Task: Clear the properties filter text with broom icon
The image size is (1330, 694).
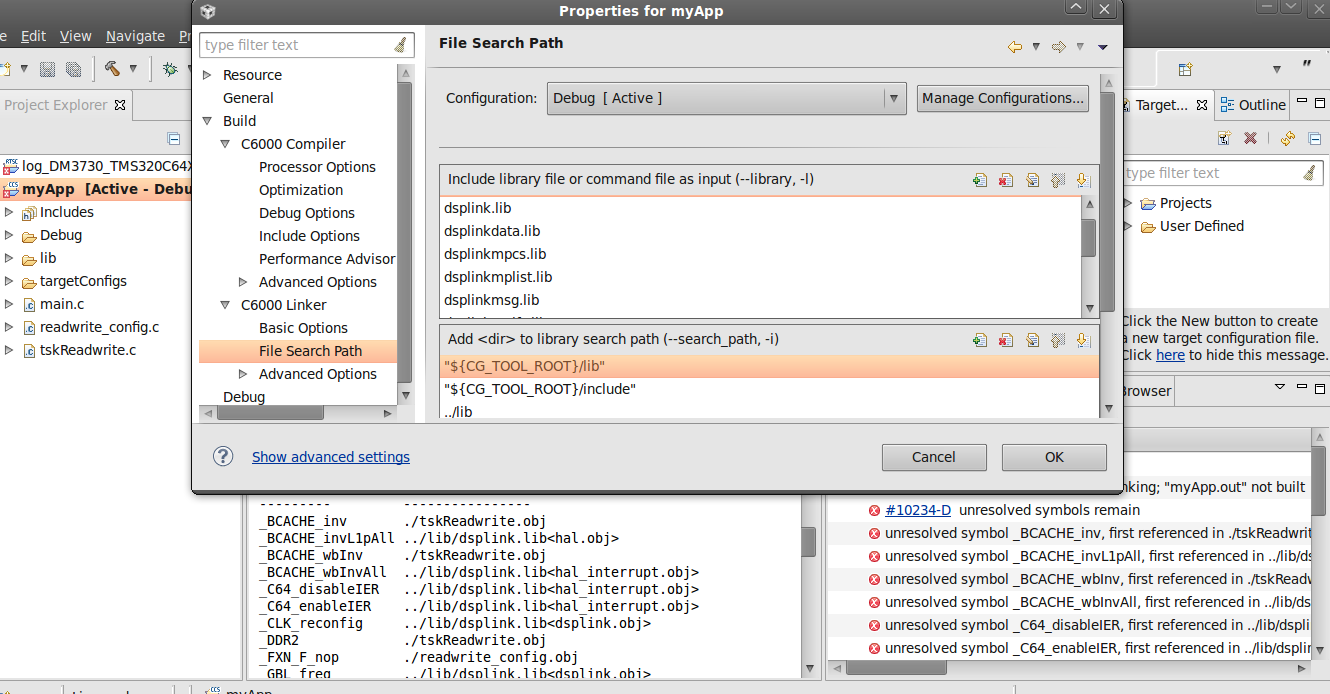Action: click(x=401, y=45)
